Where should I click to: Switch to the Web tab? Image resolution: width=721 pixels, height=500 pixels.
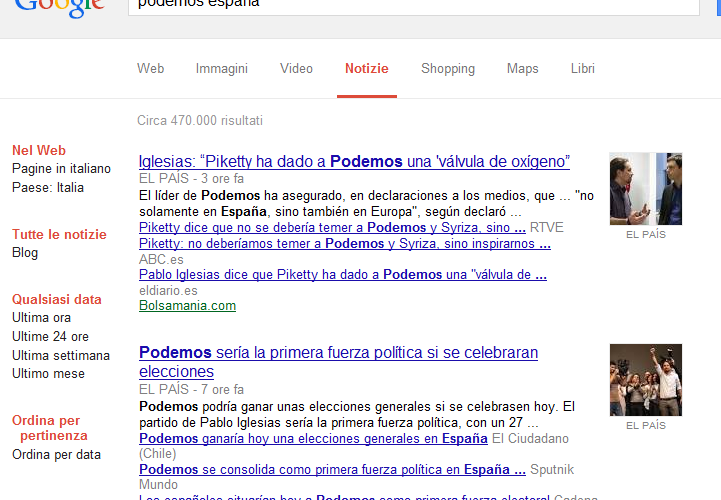150,69
